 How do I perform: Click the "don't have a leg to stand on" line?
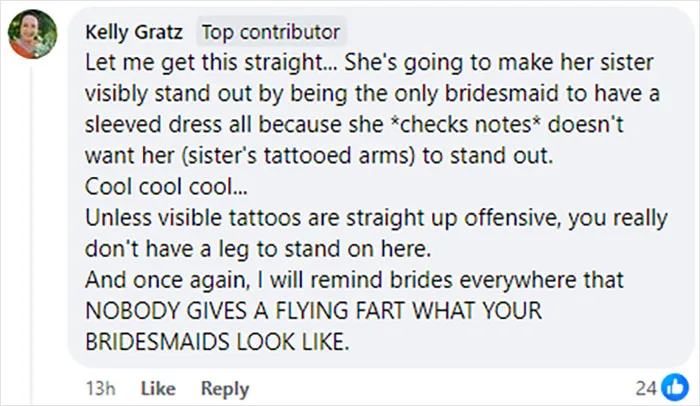click(258, 249)
